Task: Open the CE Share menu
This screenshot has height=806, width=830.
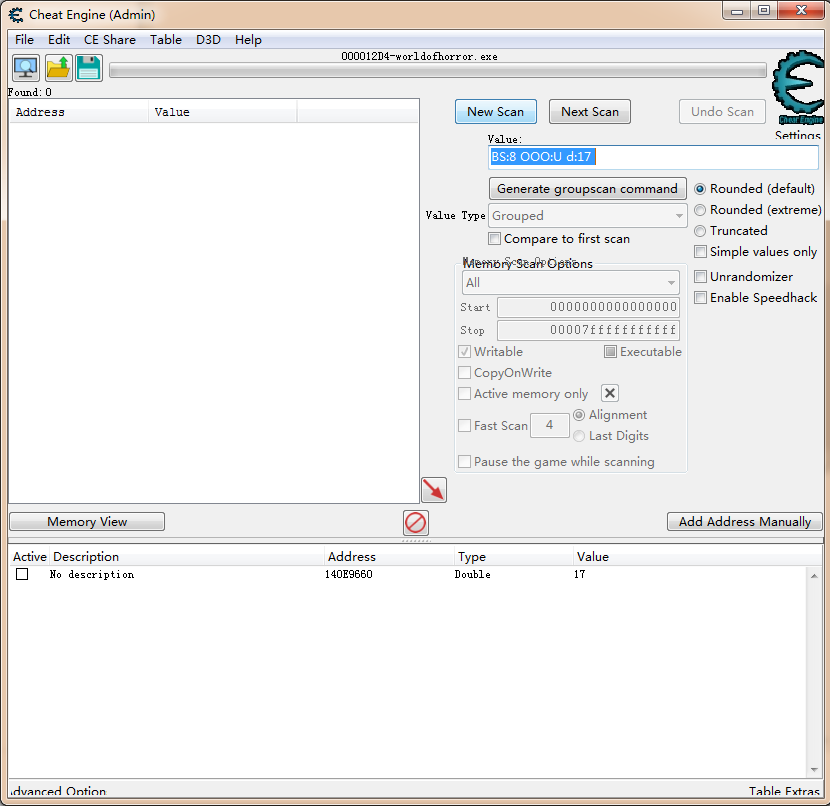Action: pos(110,40)
